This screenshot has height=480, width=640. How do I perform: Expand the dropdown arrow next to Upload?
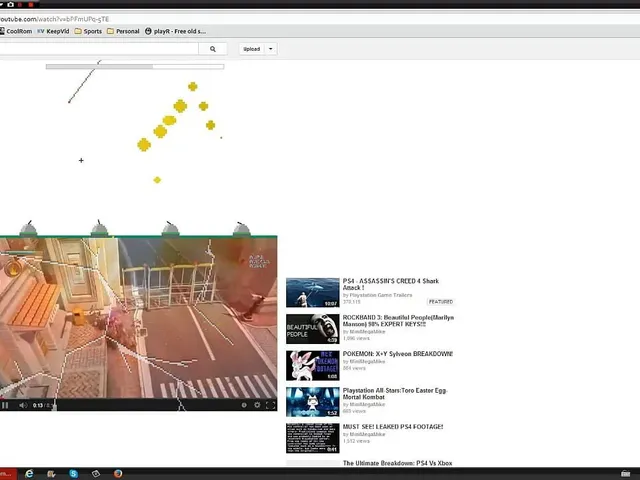point(271,49)
